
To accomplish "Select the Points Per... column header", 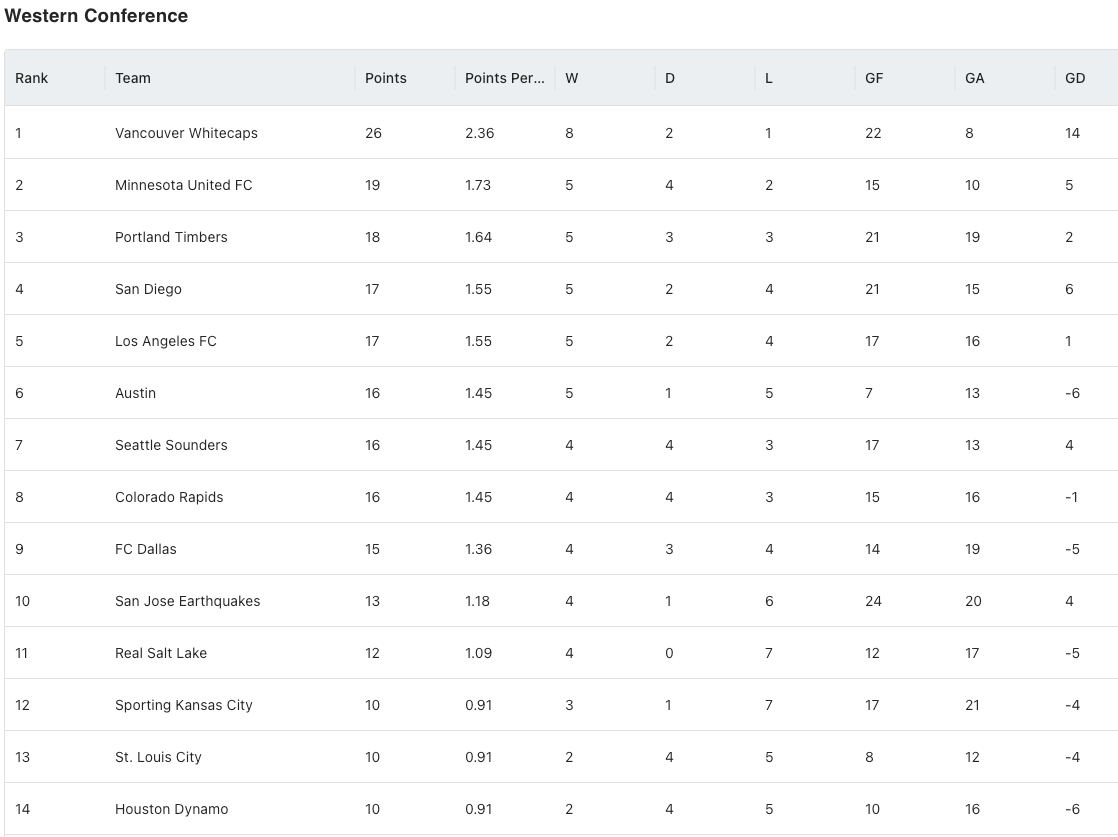I will (505, 78).
